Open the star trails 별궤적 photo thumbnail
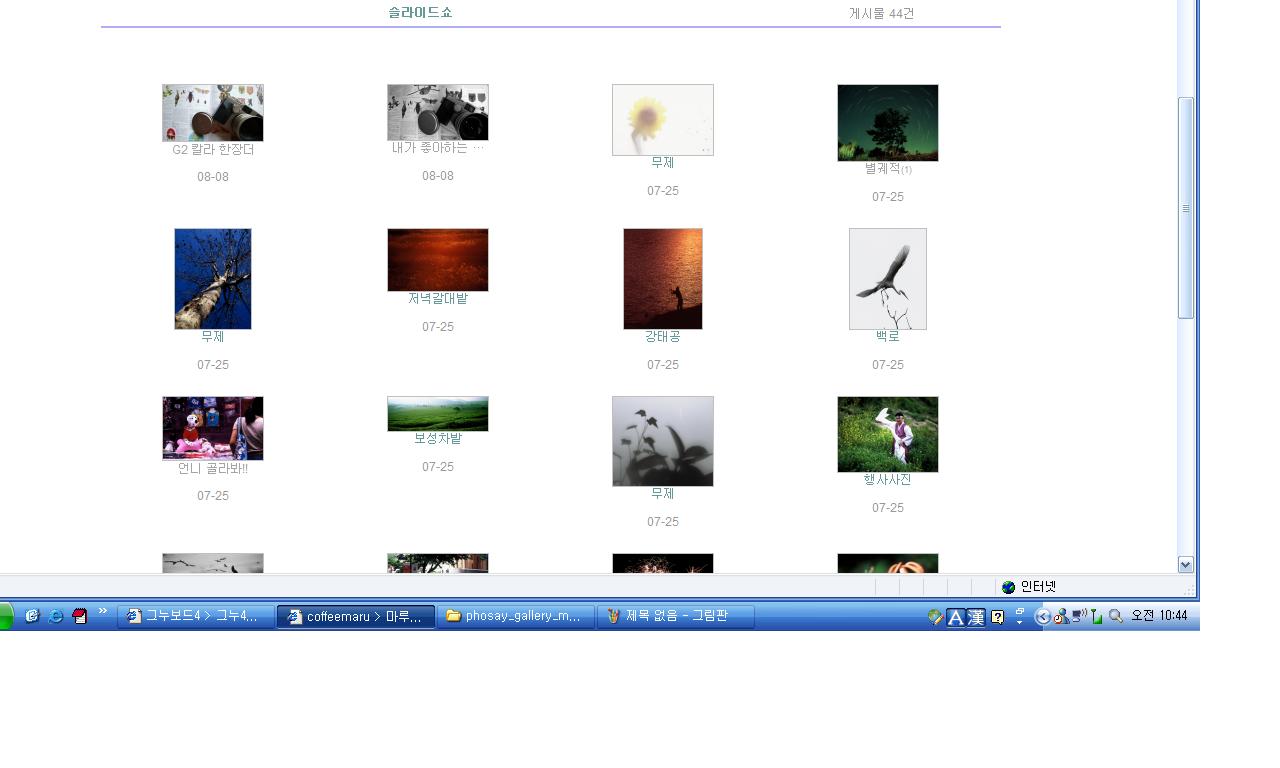This screenshot has width=1280, height=768. point(887,122)
